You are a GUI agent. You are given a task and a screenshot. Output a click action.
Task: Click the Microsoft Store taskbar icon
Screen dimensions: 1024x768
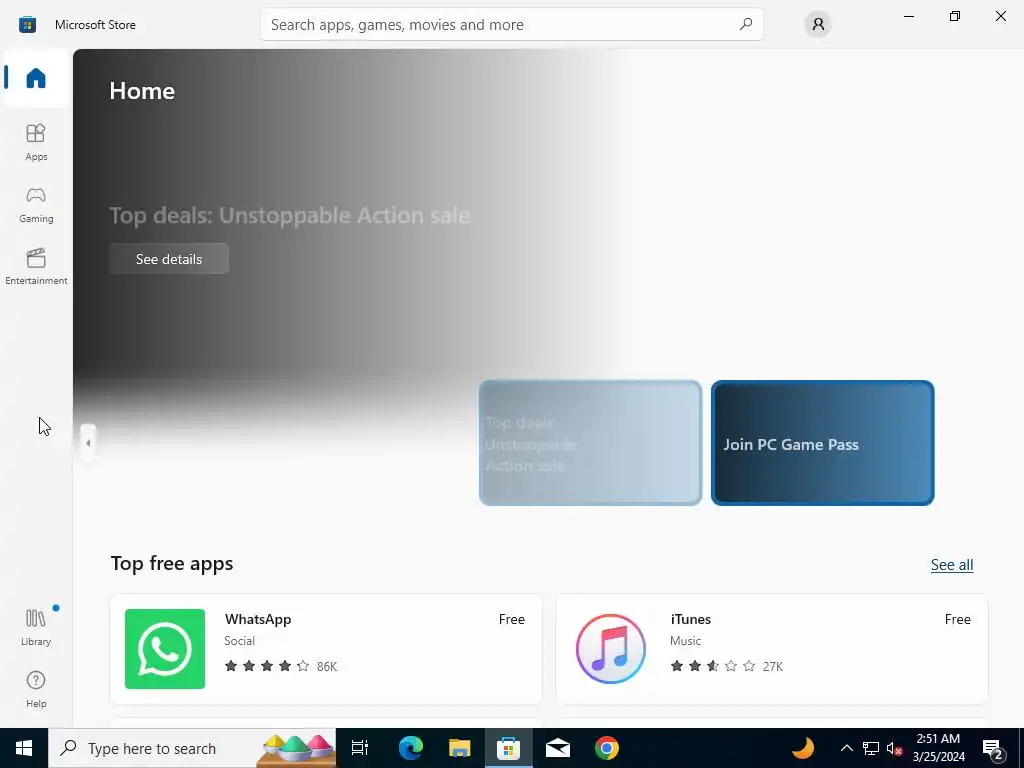point(508,748)
